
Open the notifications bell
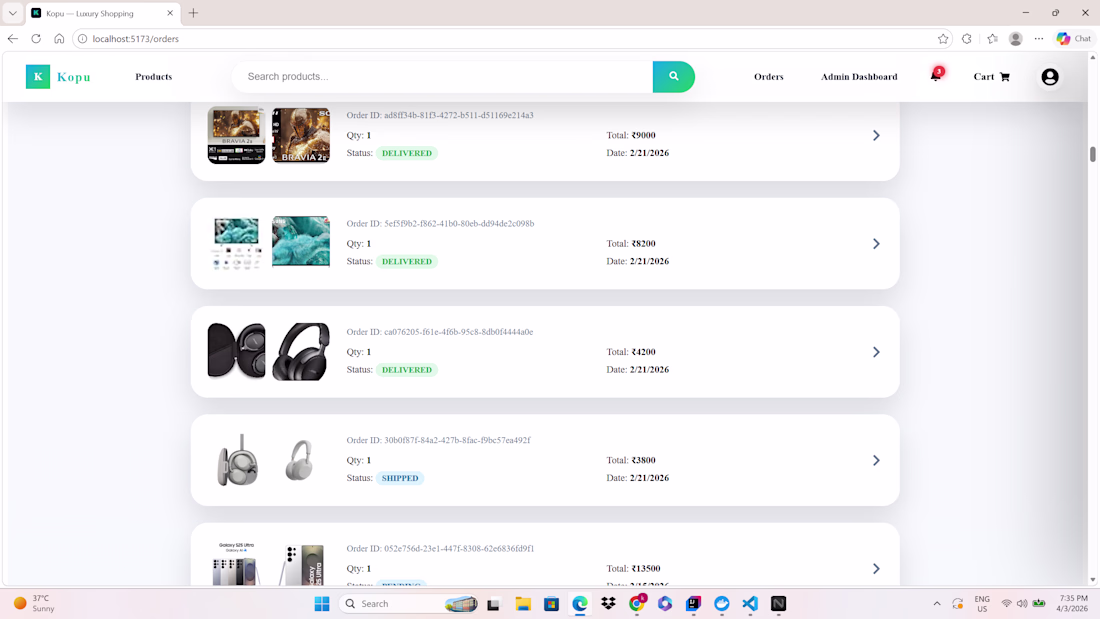tap(936, 76)
